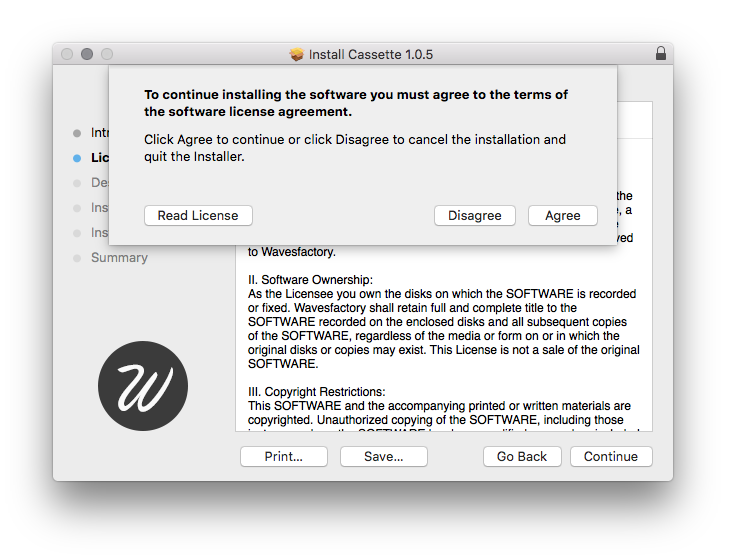Click the lock icon in title bar

pos(661,53)
